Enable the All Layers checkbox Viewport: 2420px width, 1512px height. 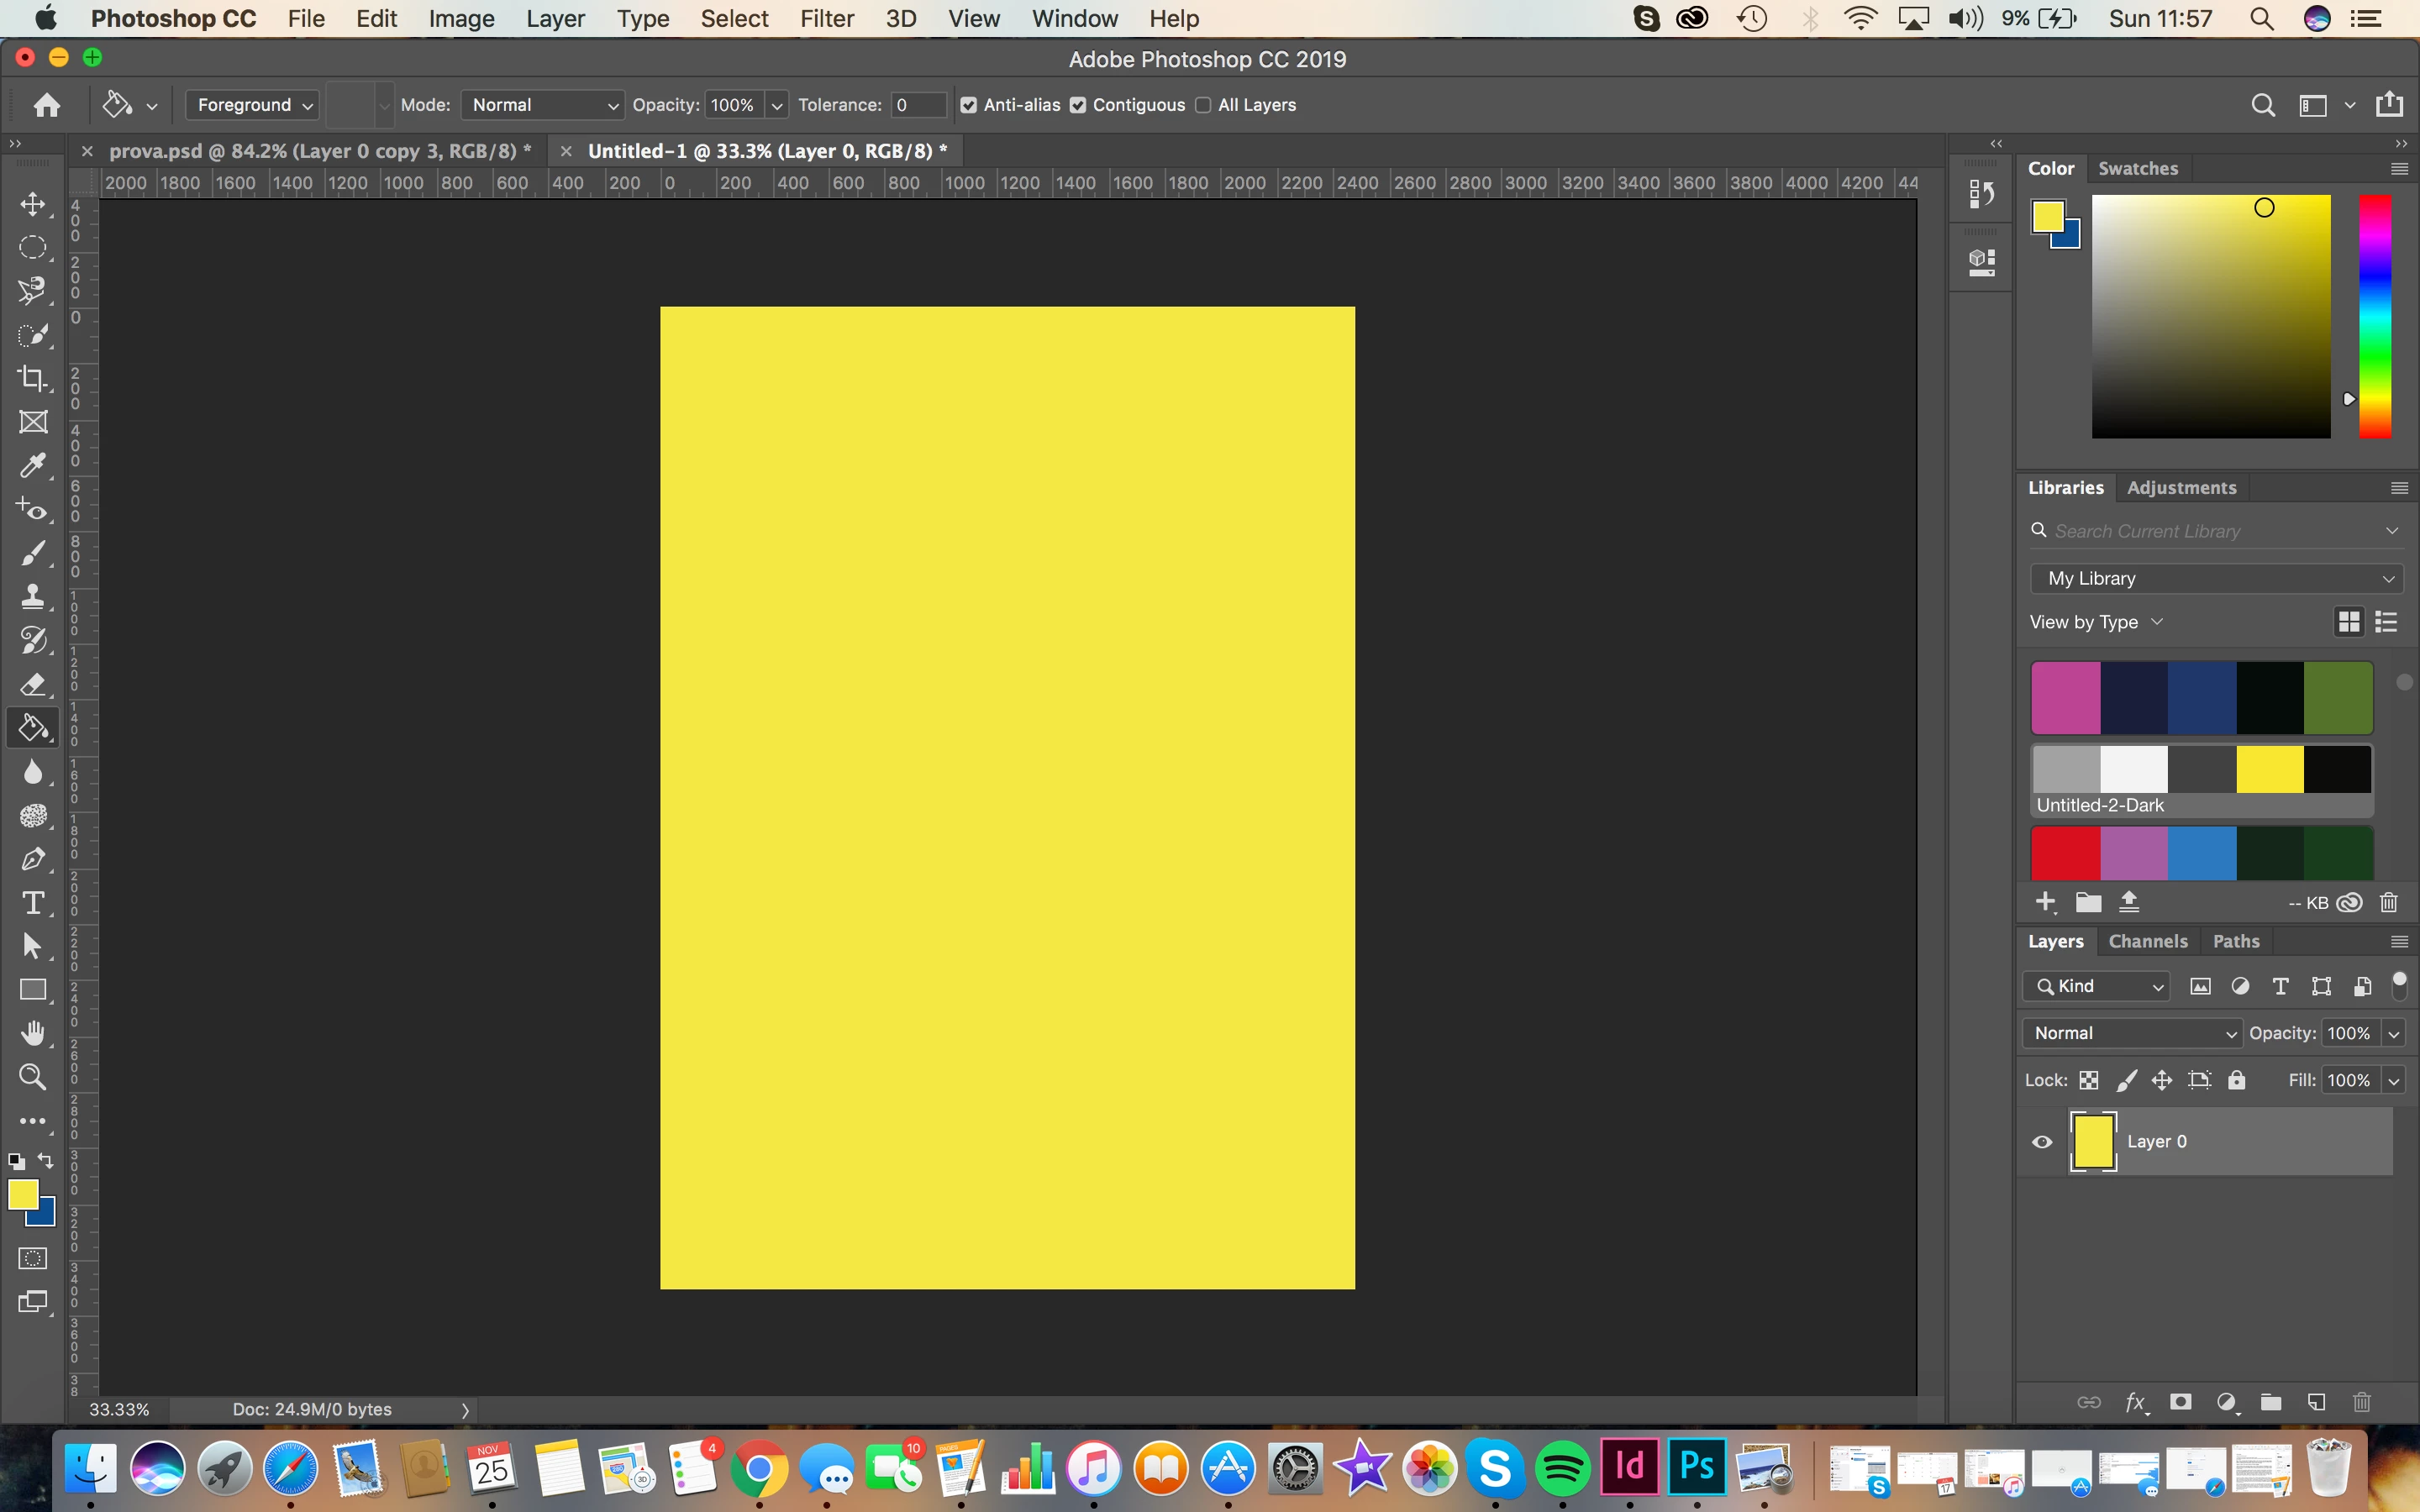pos(1203,105)
